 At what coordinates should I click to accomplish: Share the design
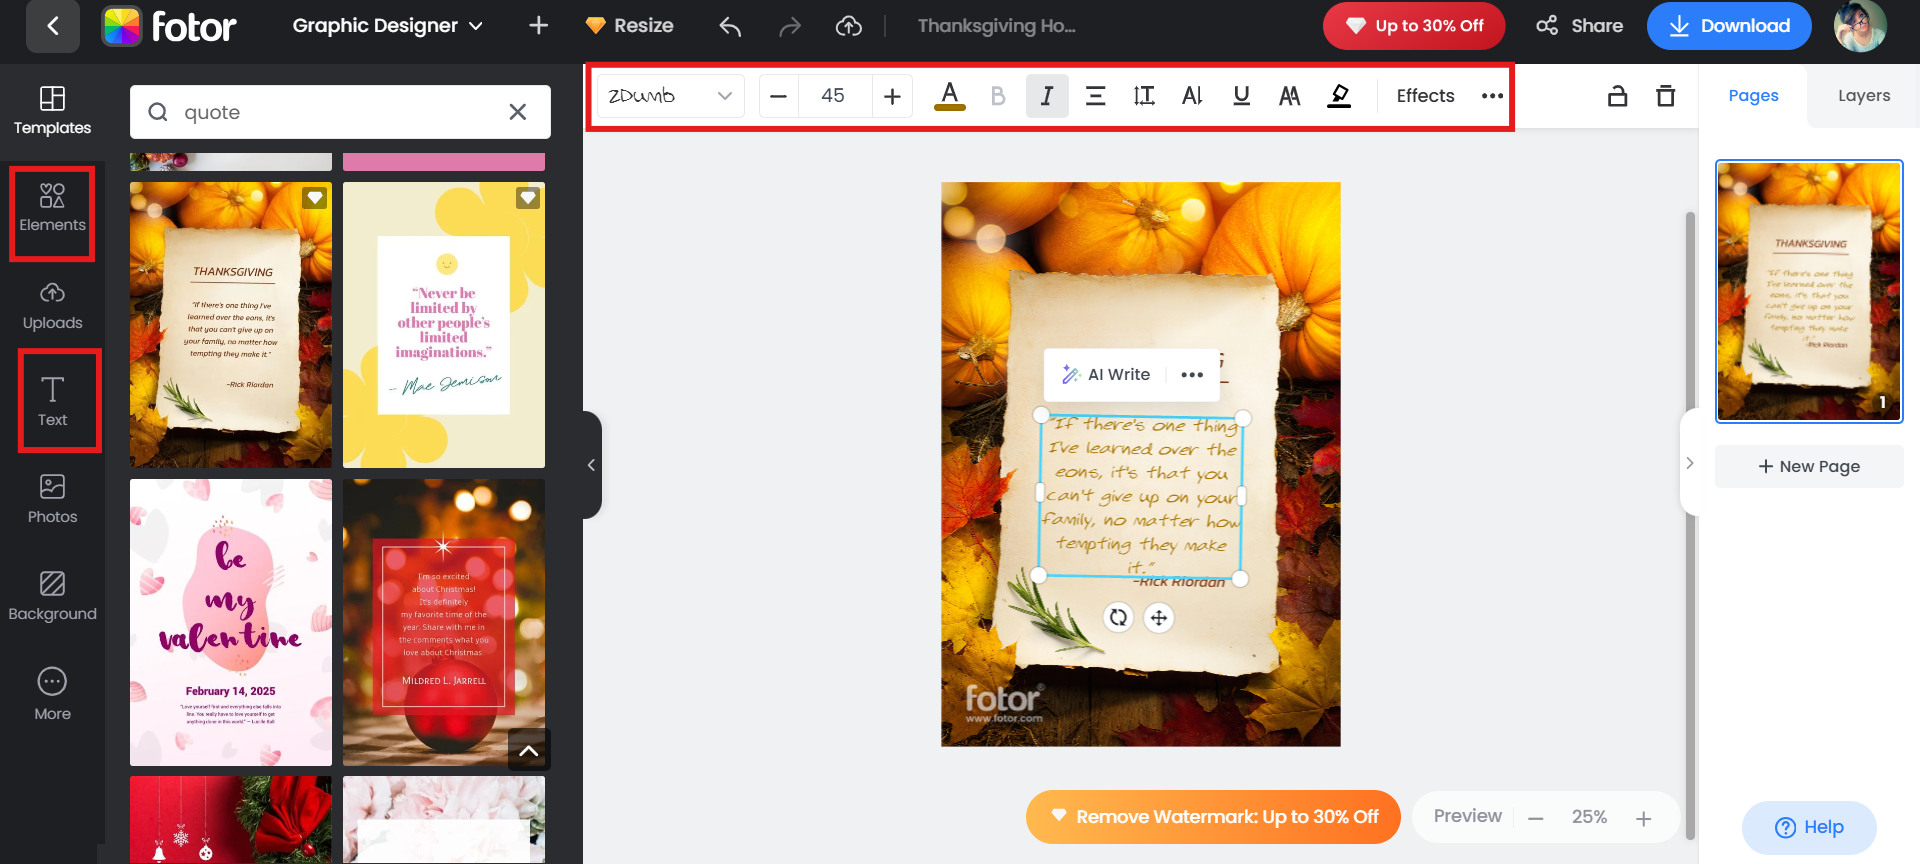(x=1580, y=26)
